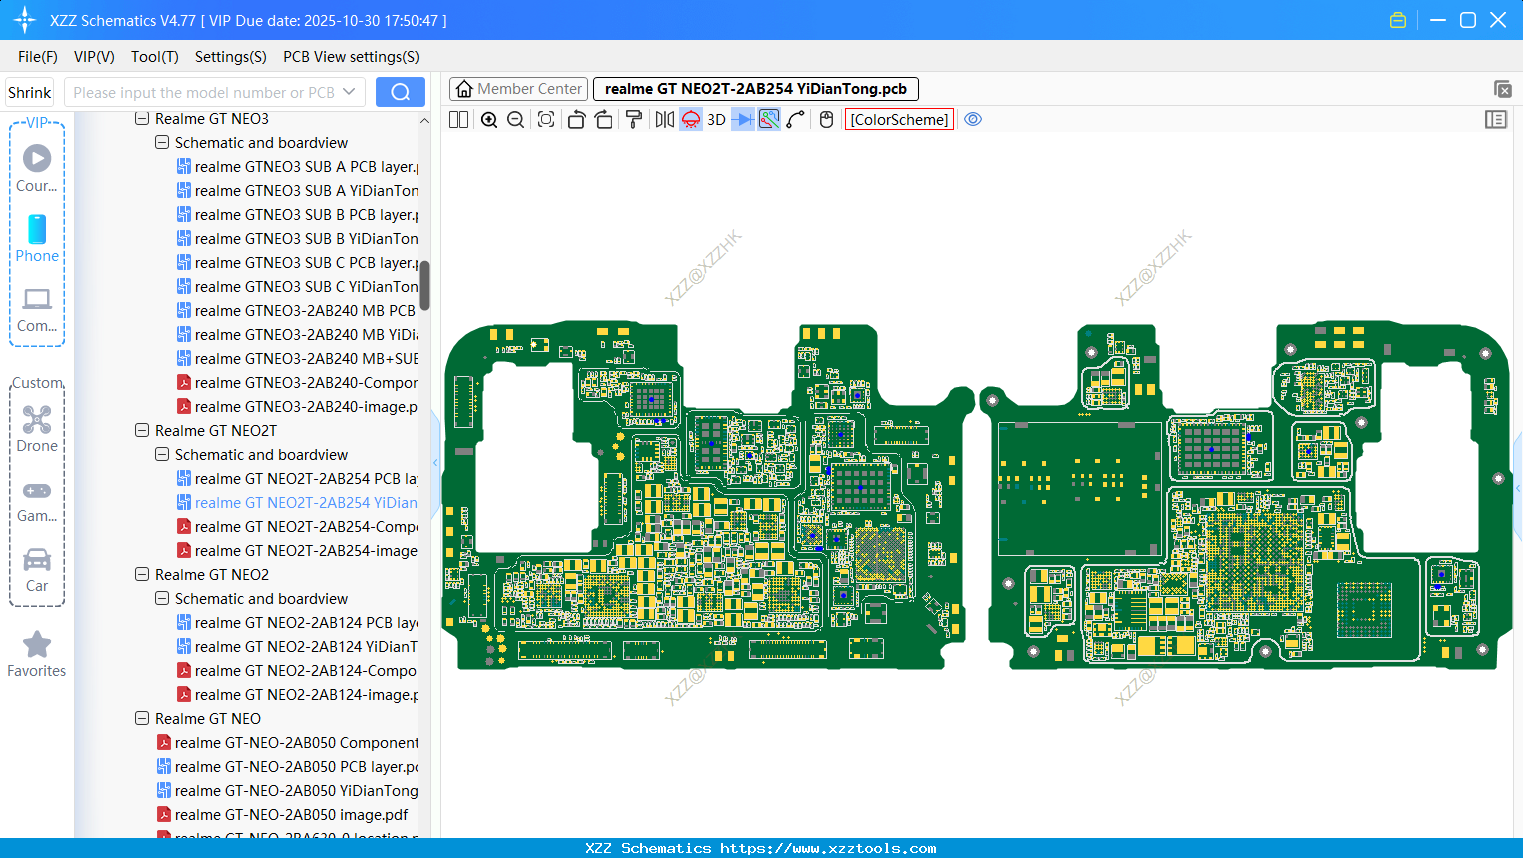Click the zoom in magnifier icon
This screenshot has height=858, width=1523.
489,120
